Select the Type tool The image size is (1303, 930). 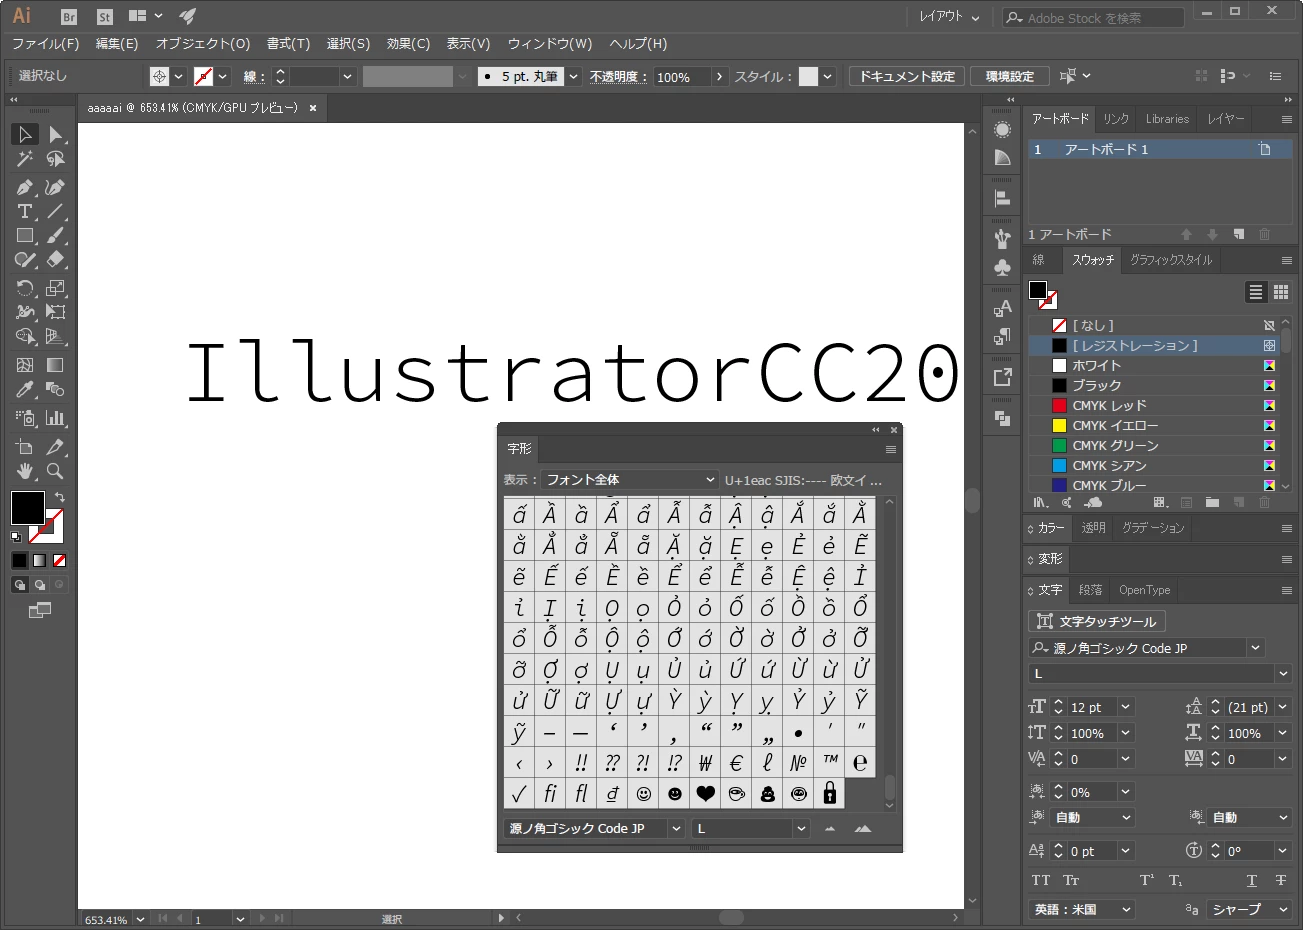(x=25, y=211)
